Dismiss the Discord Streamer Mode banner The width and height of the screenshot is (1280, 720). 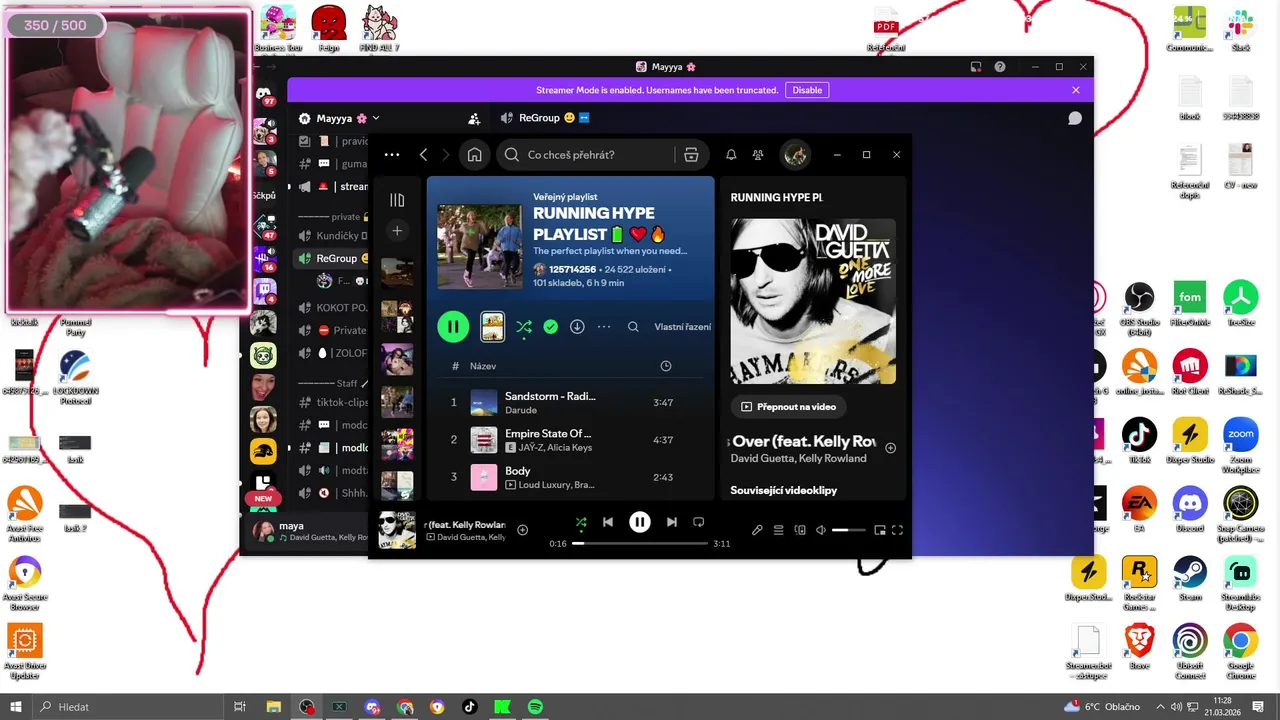(1076, 90)
